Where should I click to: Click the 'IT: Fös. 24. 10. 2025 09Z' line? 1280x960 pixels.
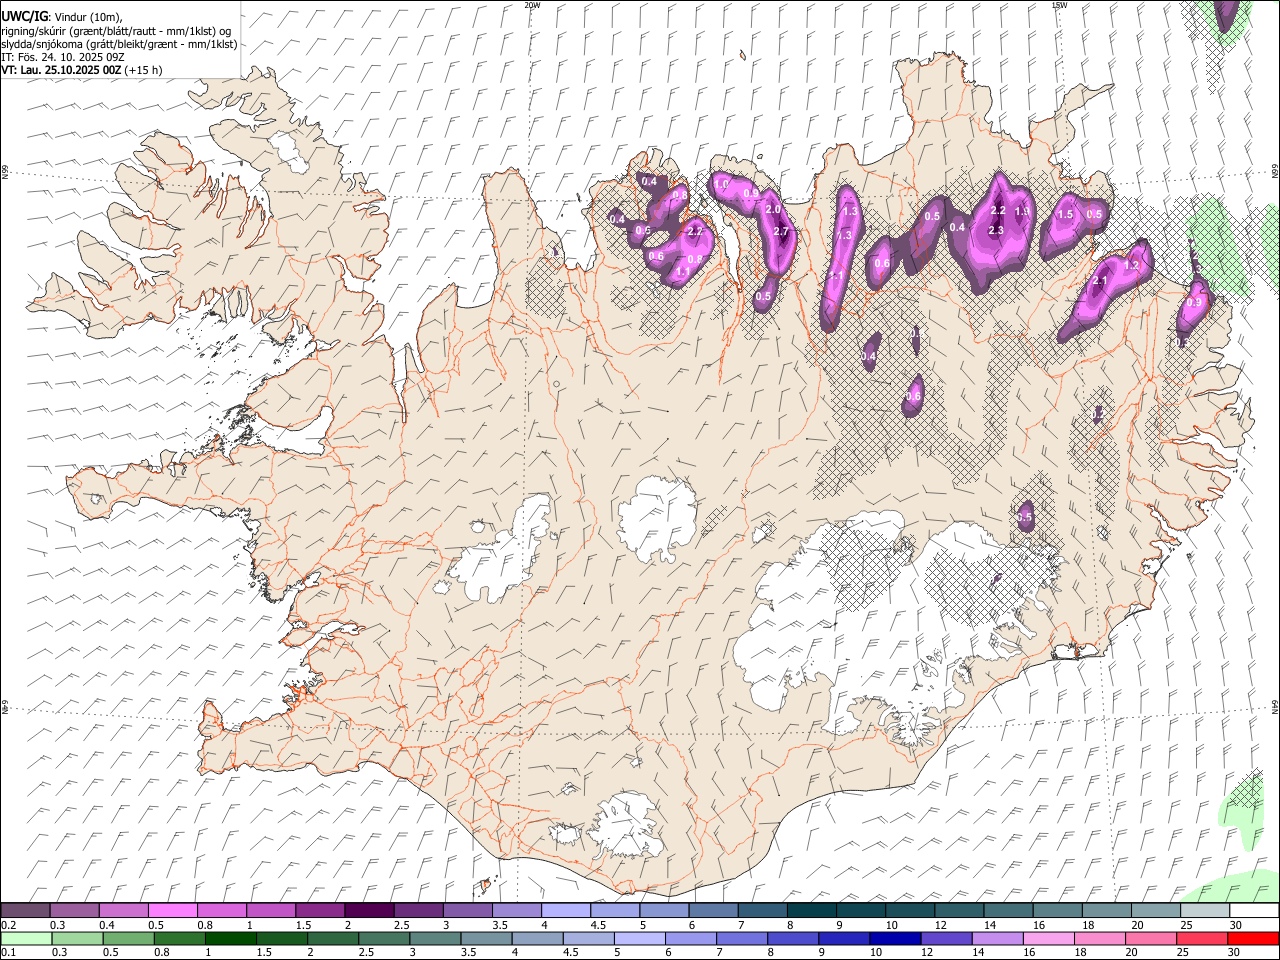(62, 57)
